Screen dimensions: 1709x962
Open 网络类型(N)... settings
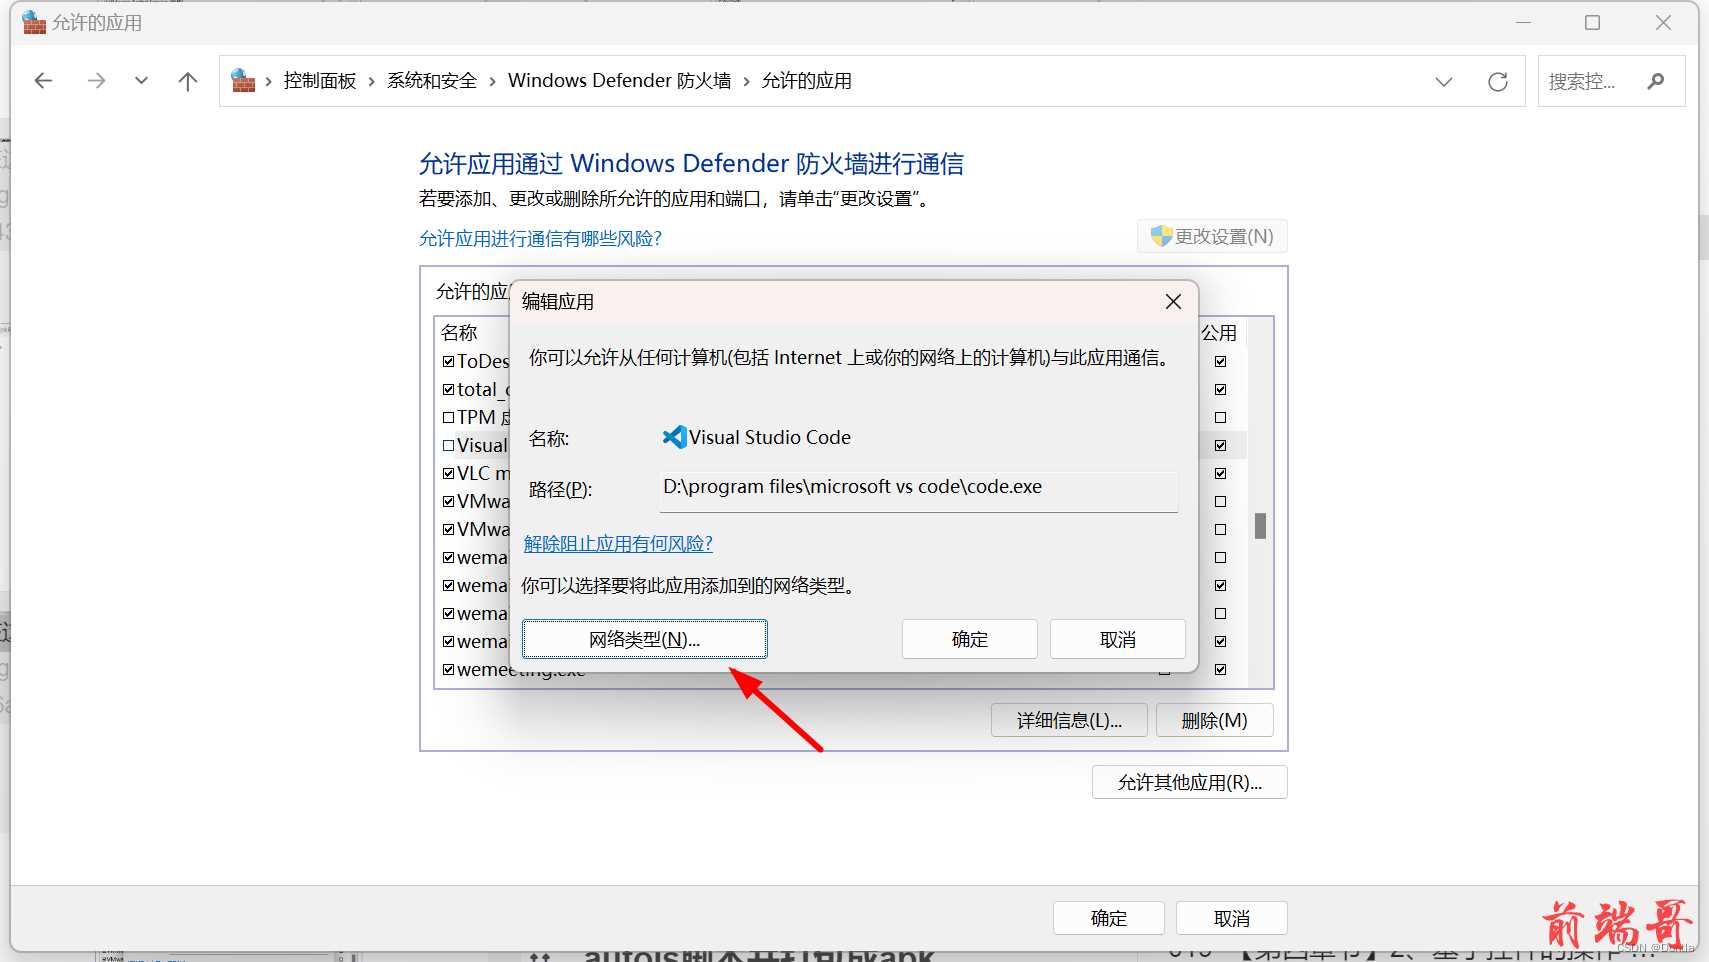point(644,639)
